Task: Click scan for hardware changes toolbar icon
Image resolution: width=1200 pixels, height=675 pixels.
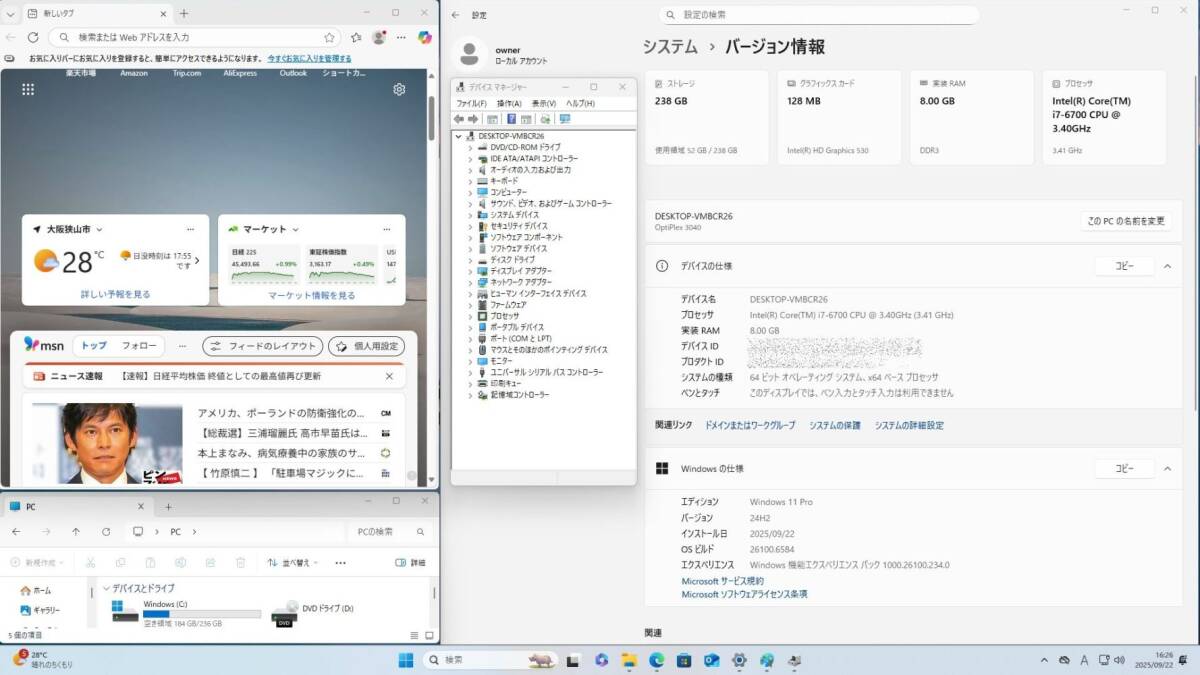Action: (x=565, y=119)
